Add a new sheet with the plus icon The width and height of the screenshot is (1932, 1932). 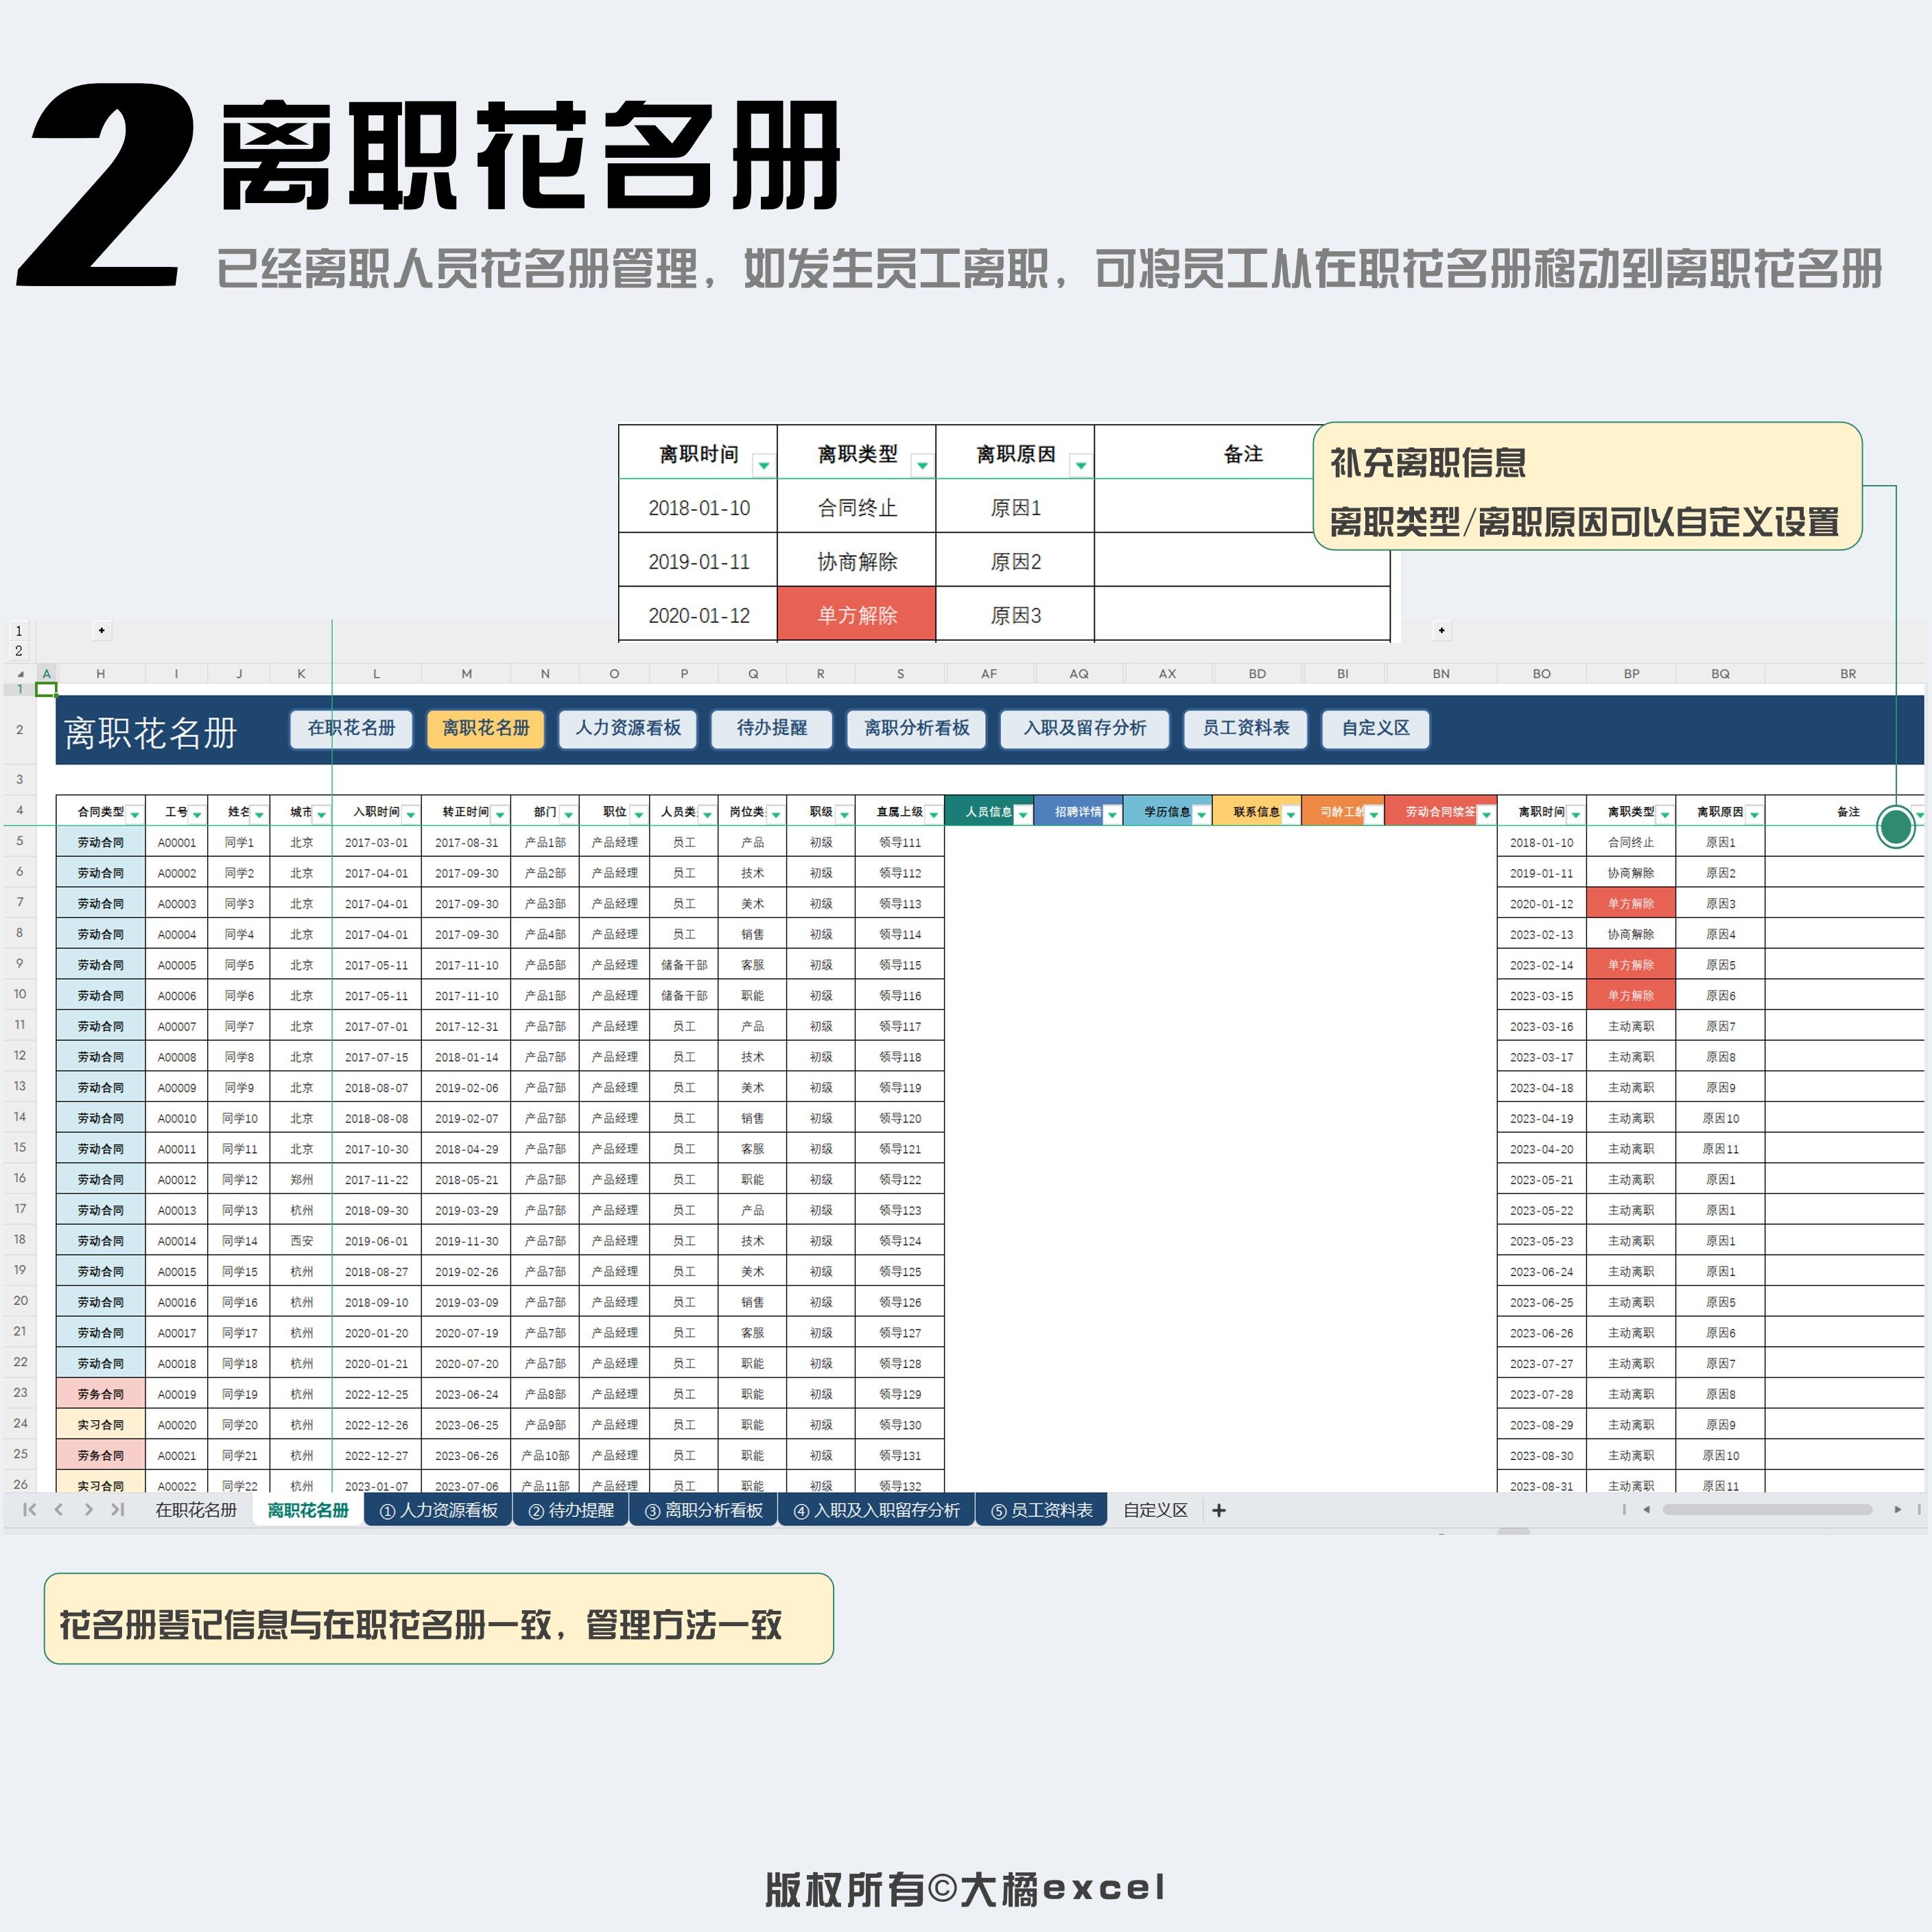coord(1218,1511)
